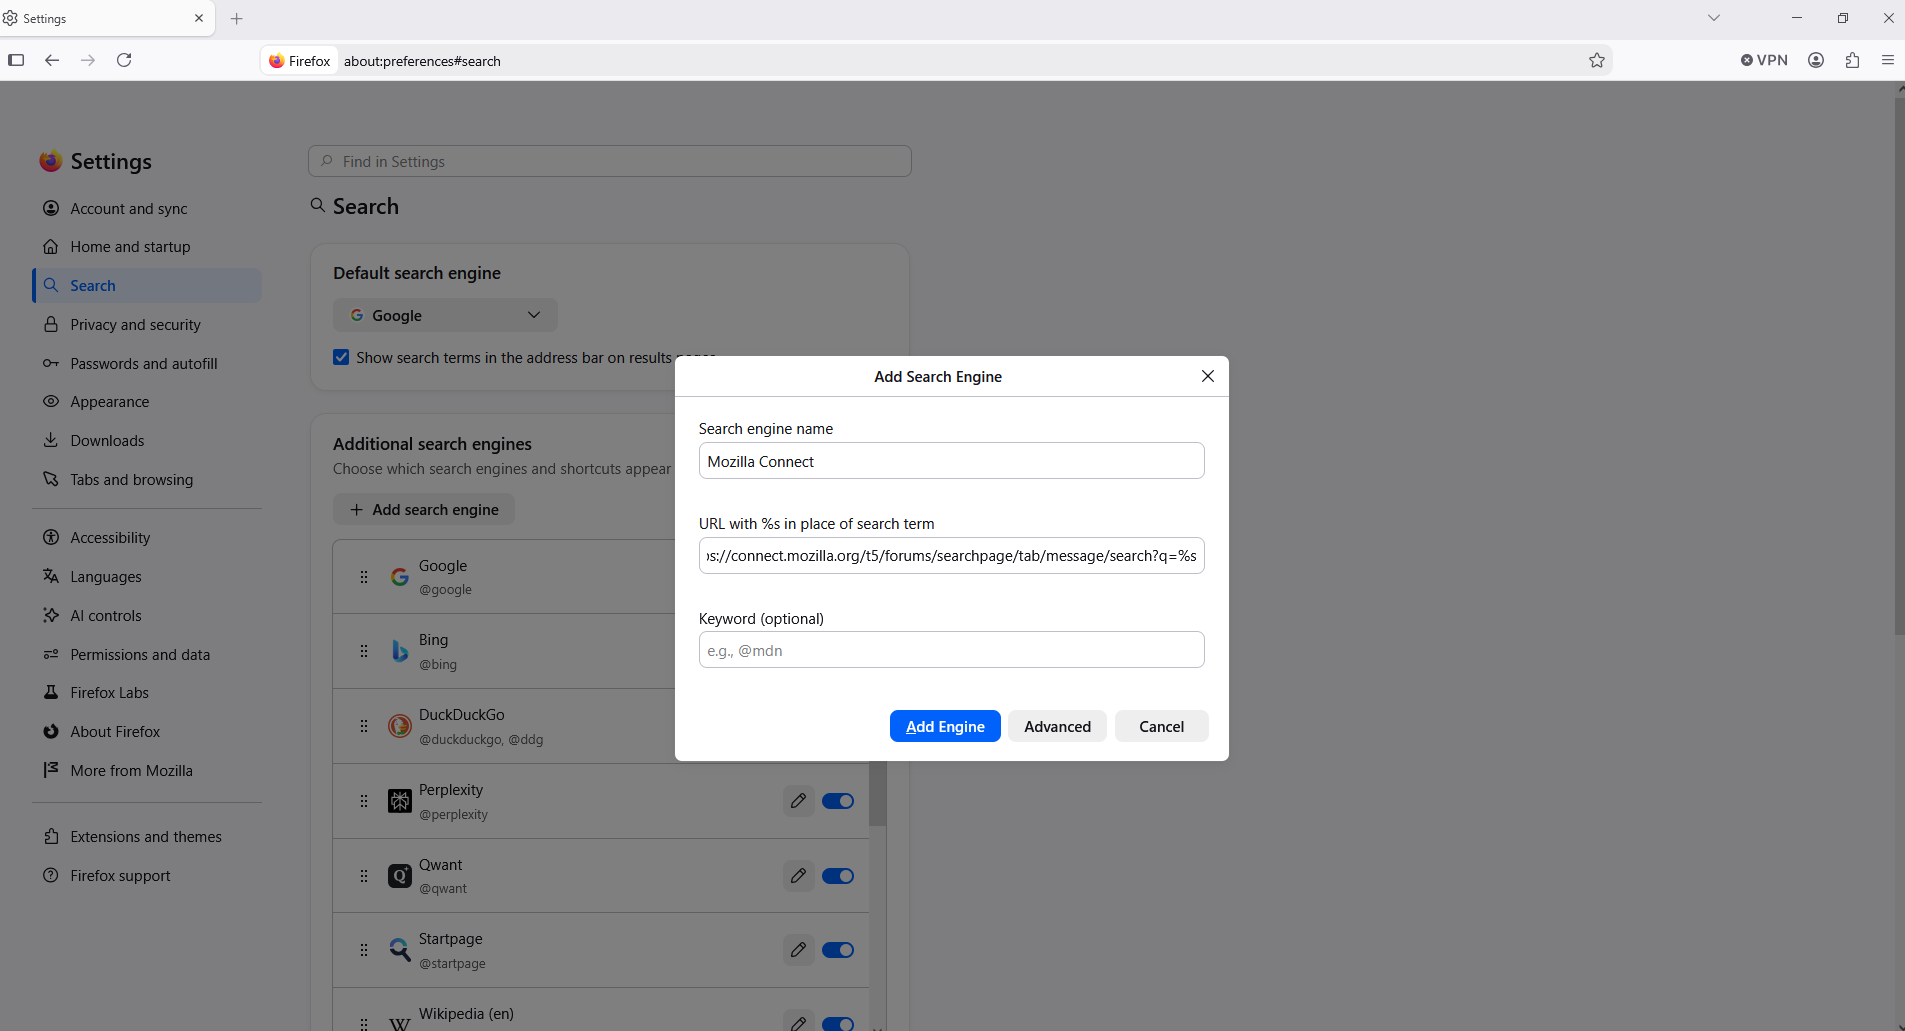1905x1031 pixels.
Task: Grab the Qwant row drag handle
Action: coord(364,876)
